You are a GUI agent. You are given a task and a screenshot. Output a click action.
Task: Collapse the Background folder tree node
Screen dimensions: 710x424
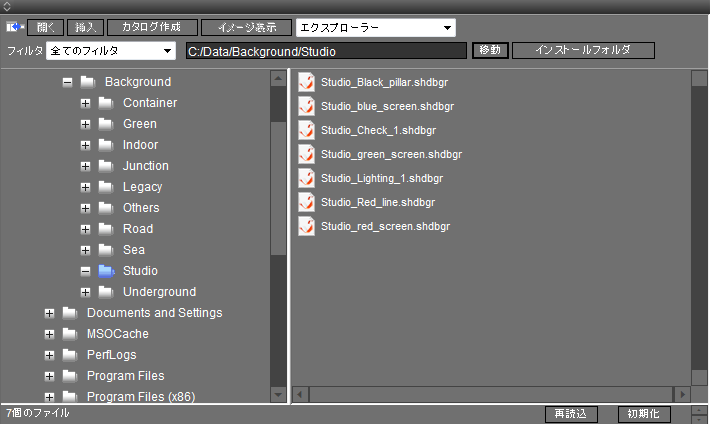67,82
